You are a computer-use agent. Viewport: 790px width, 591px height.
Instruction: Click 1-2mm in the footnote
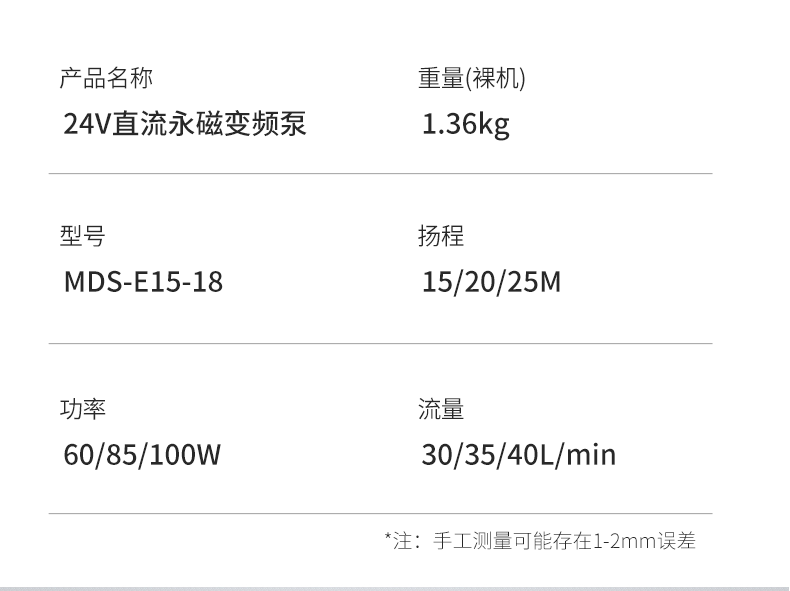(x=624, y=541)
